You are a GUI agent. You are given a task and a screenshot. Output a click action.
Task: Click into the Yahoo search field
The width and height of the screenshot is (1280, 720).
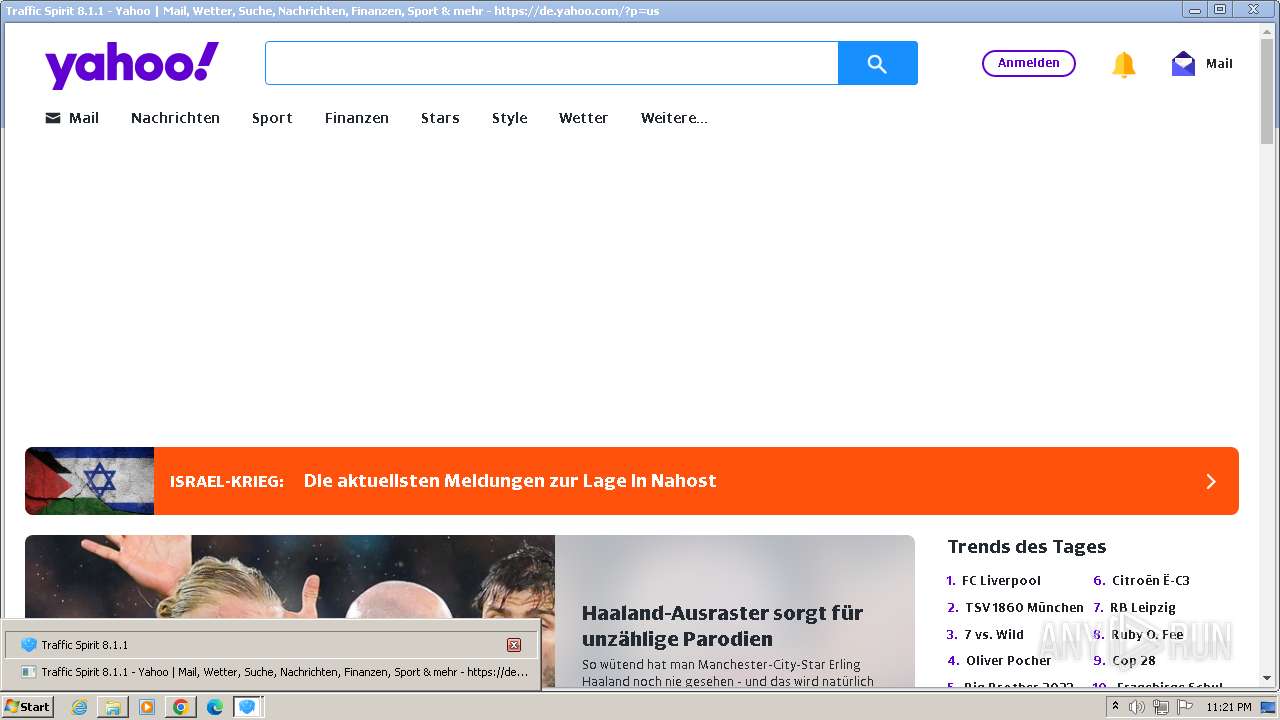551,63
